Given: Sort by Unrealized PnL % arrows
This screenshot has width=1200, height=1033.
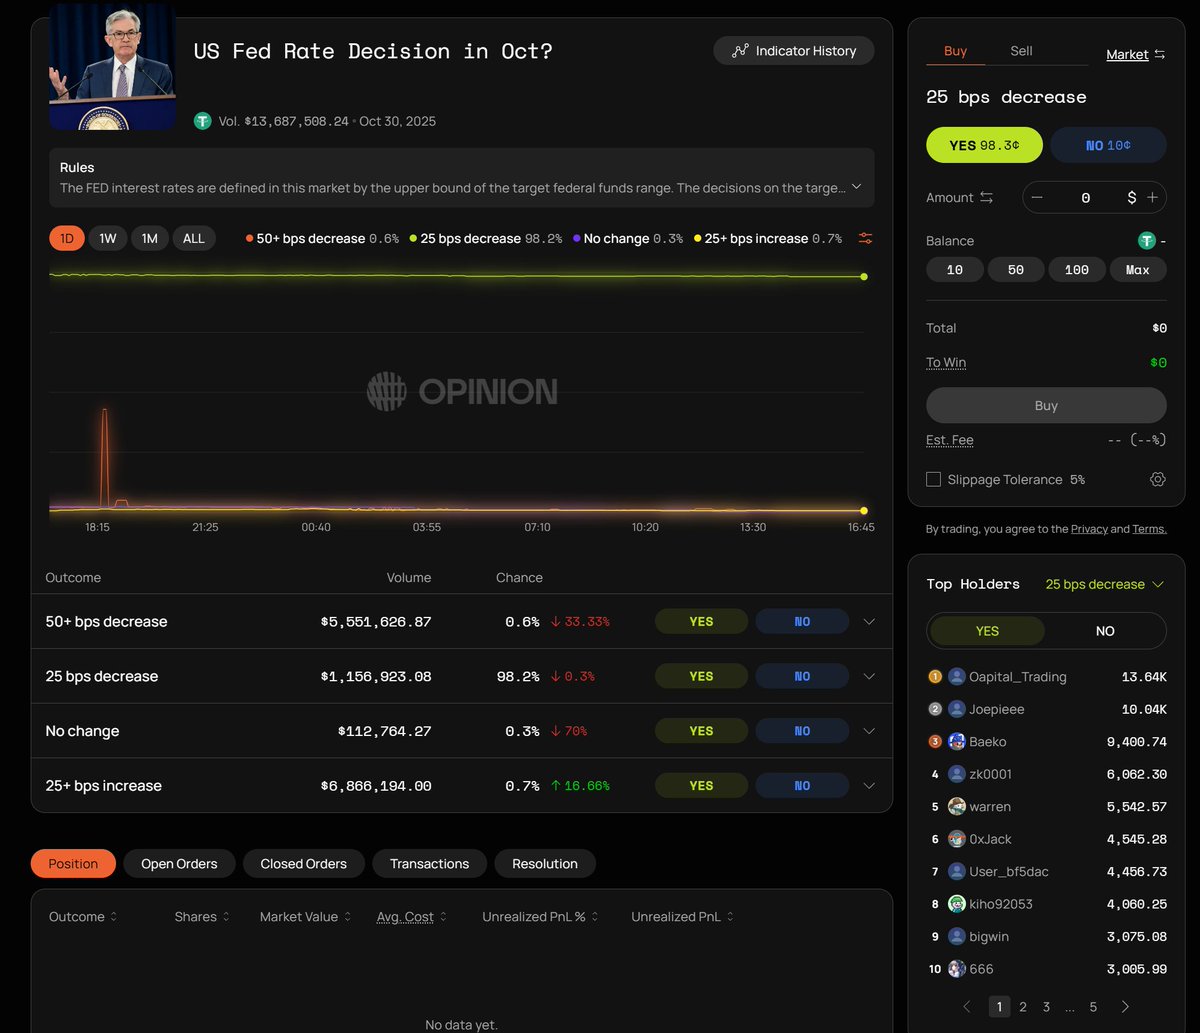Looking at the screenshot, I should coord(595,917).
